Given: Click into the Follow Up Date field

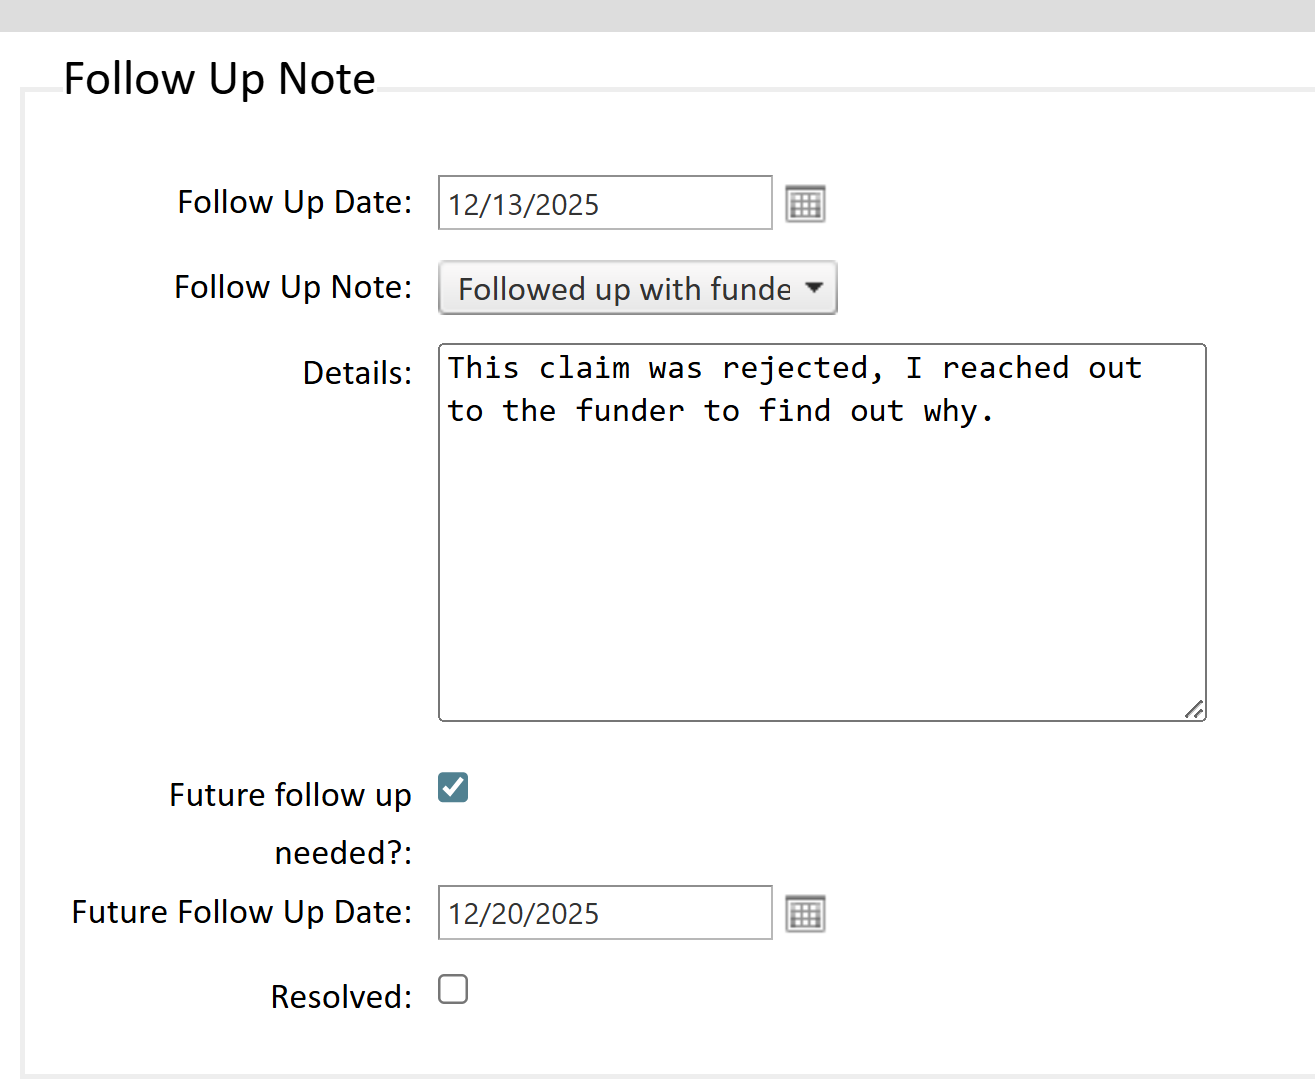Looking at the screenshot, I should 604,203.
